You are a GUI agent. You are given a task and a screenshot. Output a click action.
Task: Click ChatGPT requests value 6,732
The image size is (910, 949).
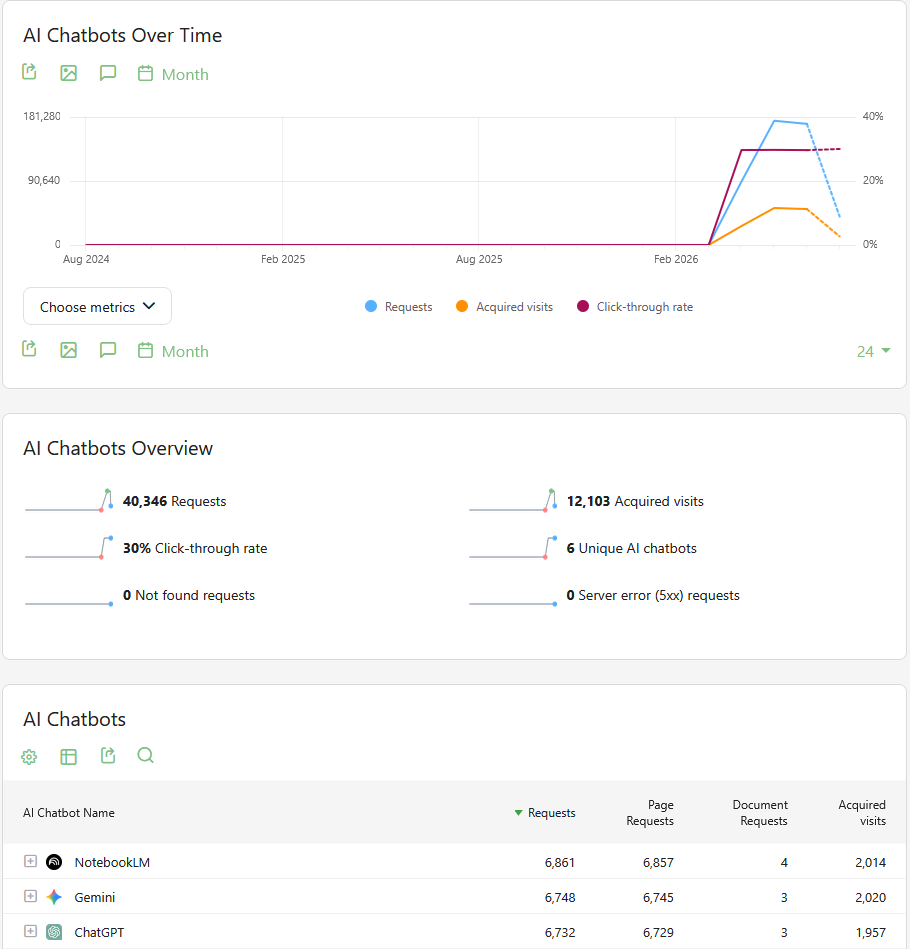coord(560,933)
